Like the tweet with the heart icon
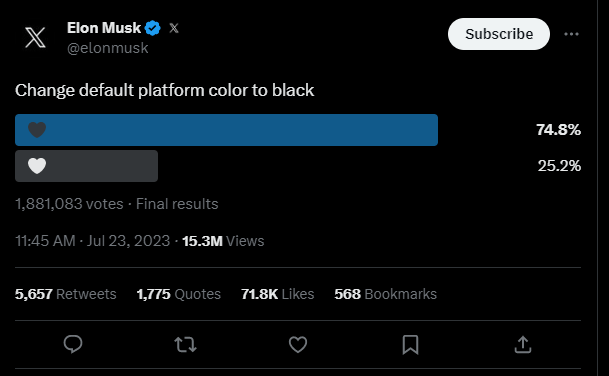Viewport: 609px width, 376px height. (x=298, y=345)
